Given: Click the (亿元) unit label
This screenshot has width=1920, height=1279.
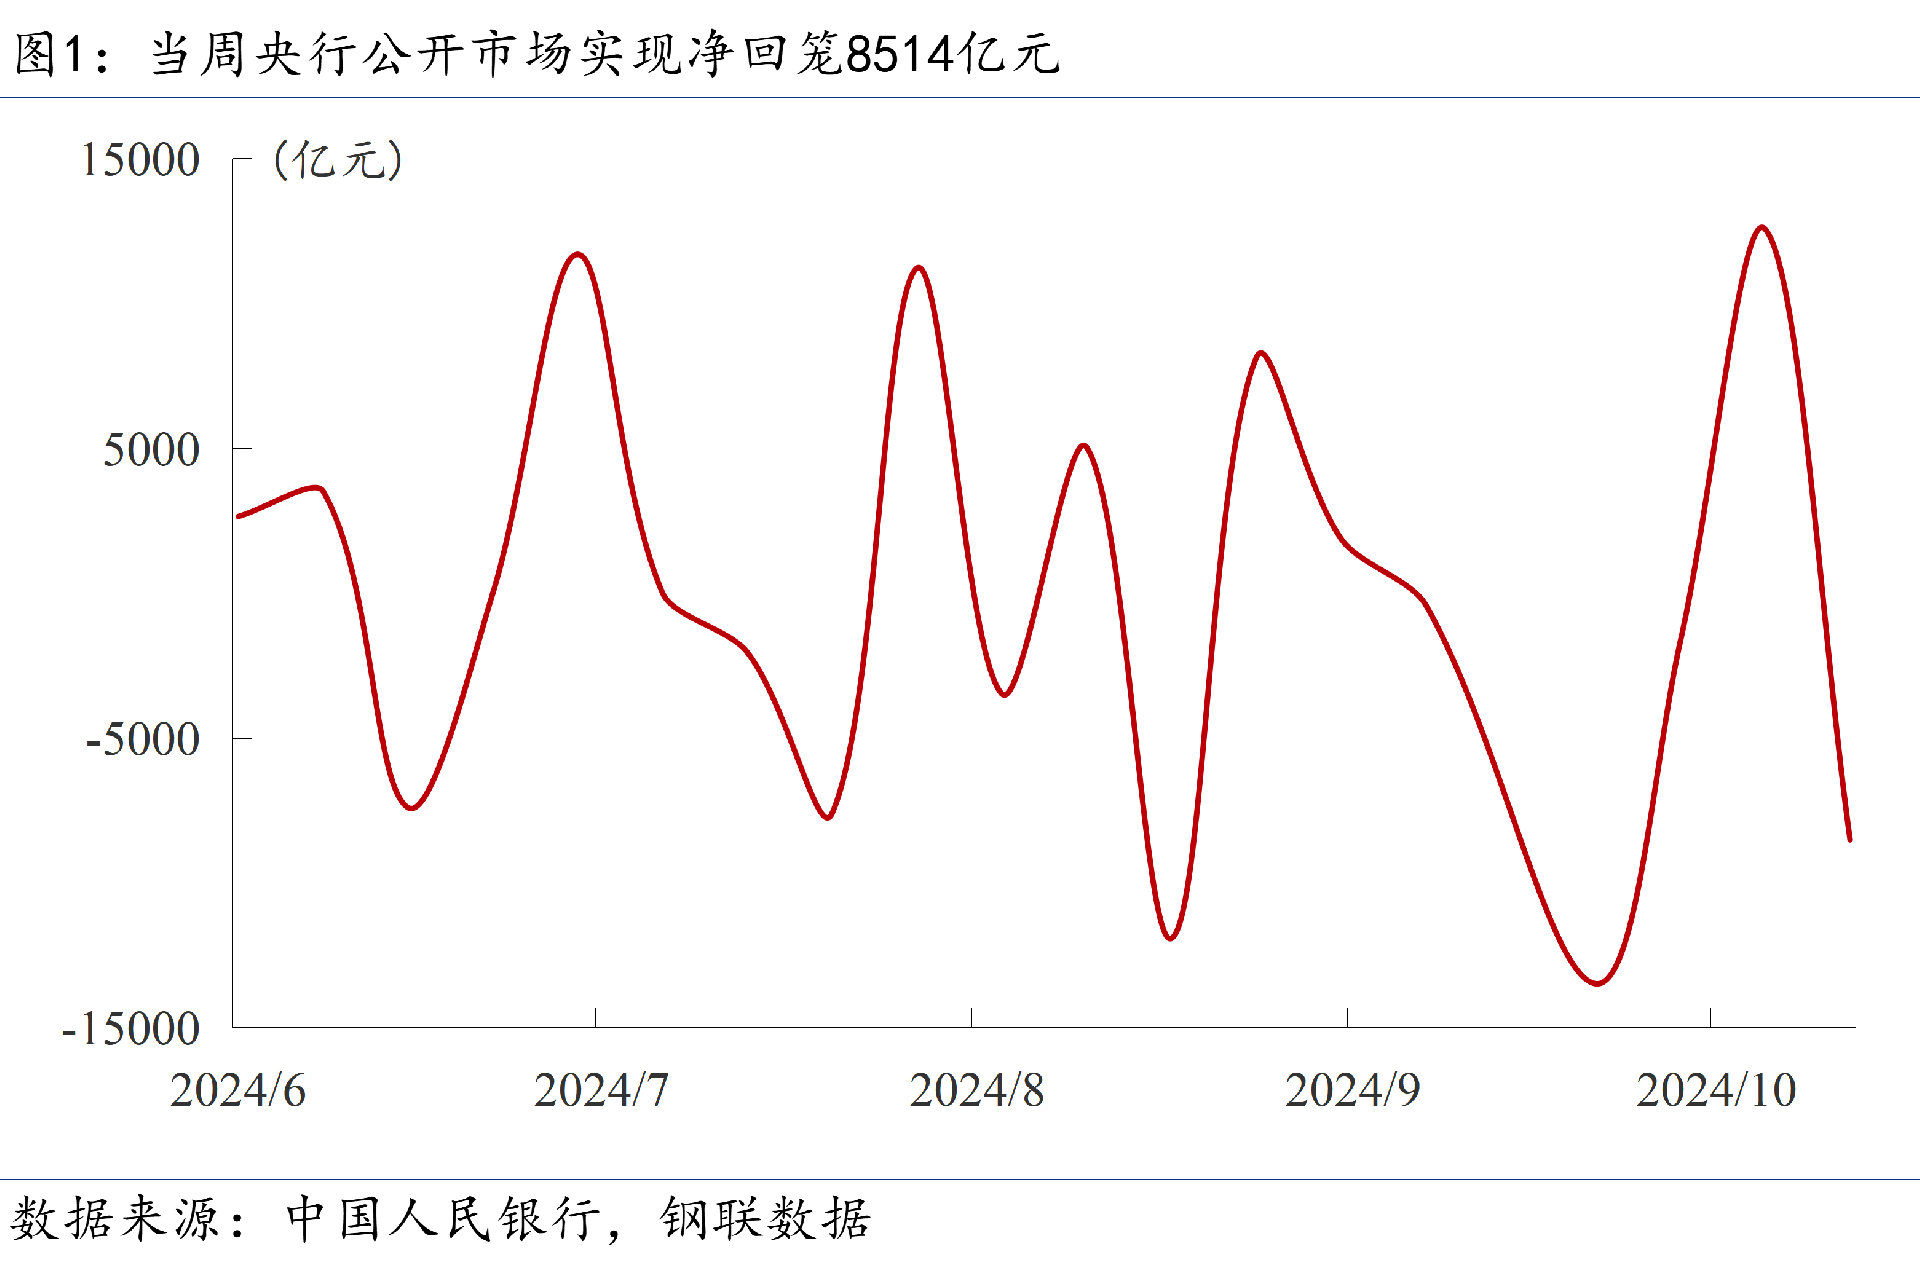Looking at the screenshot, I should 338,160.
